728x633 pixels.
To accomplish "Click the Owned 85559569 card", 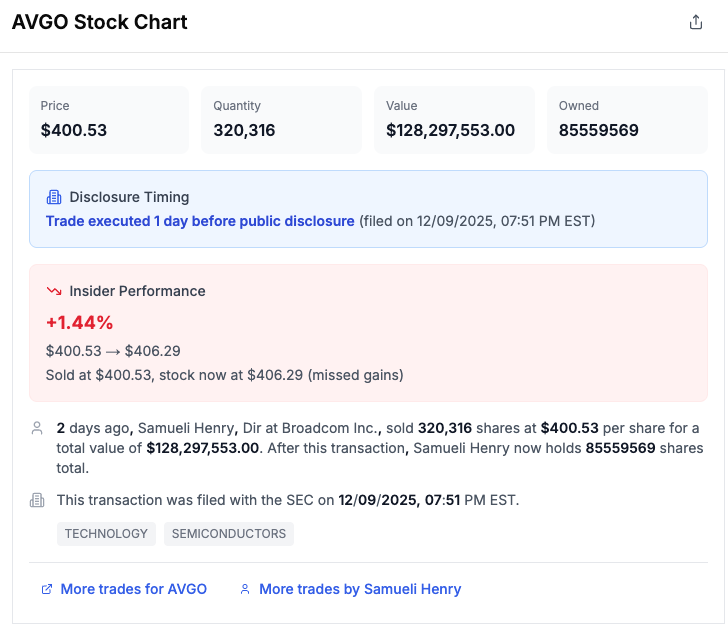I will click(627, 120).
